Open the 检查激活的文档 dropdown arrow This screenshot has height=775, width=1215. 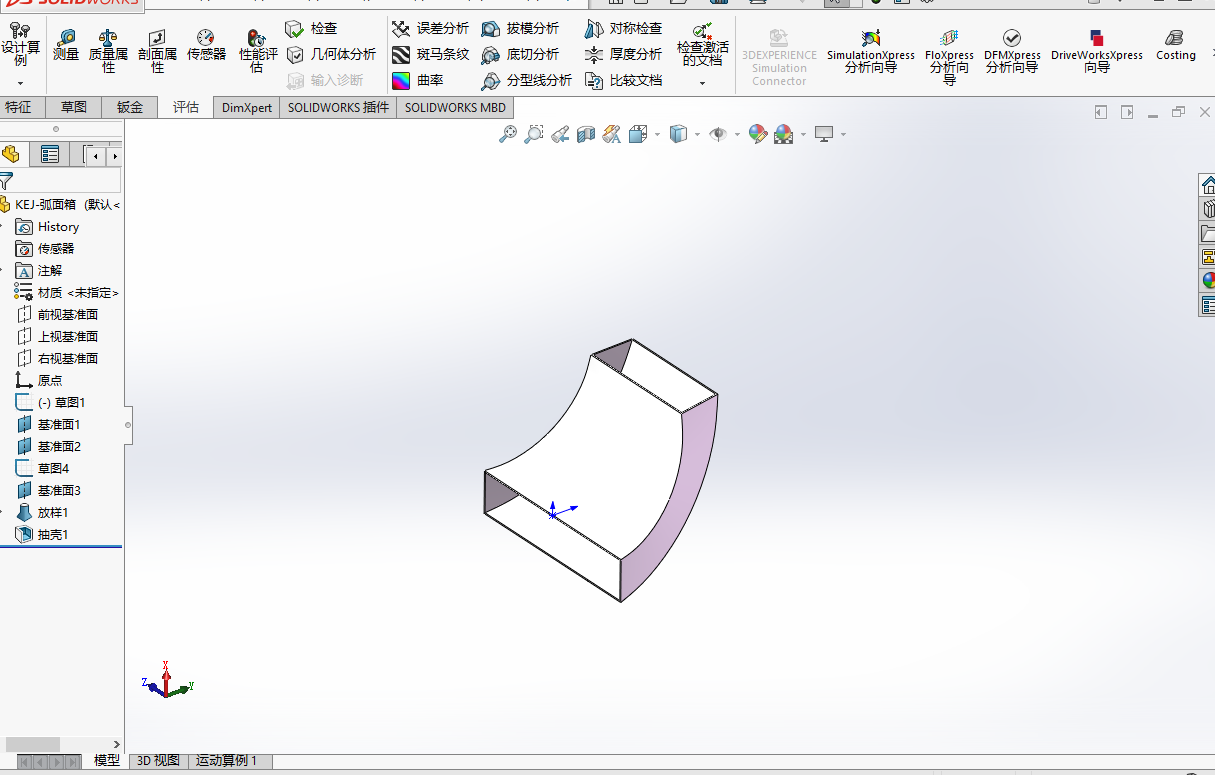703,83
